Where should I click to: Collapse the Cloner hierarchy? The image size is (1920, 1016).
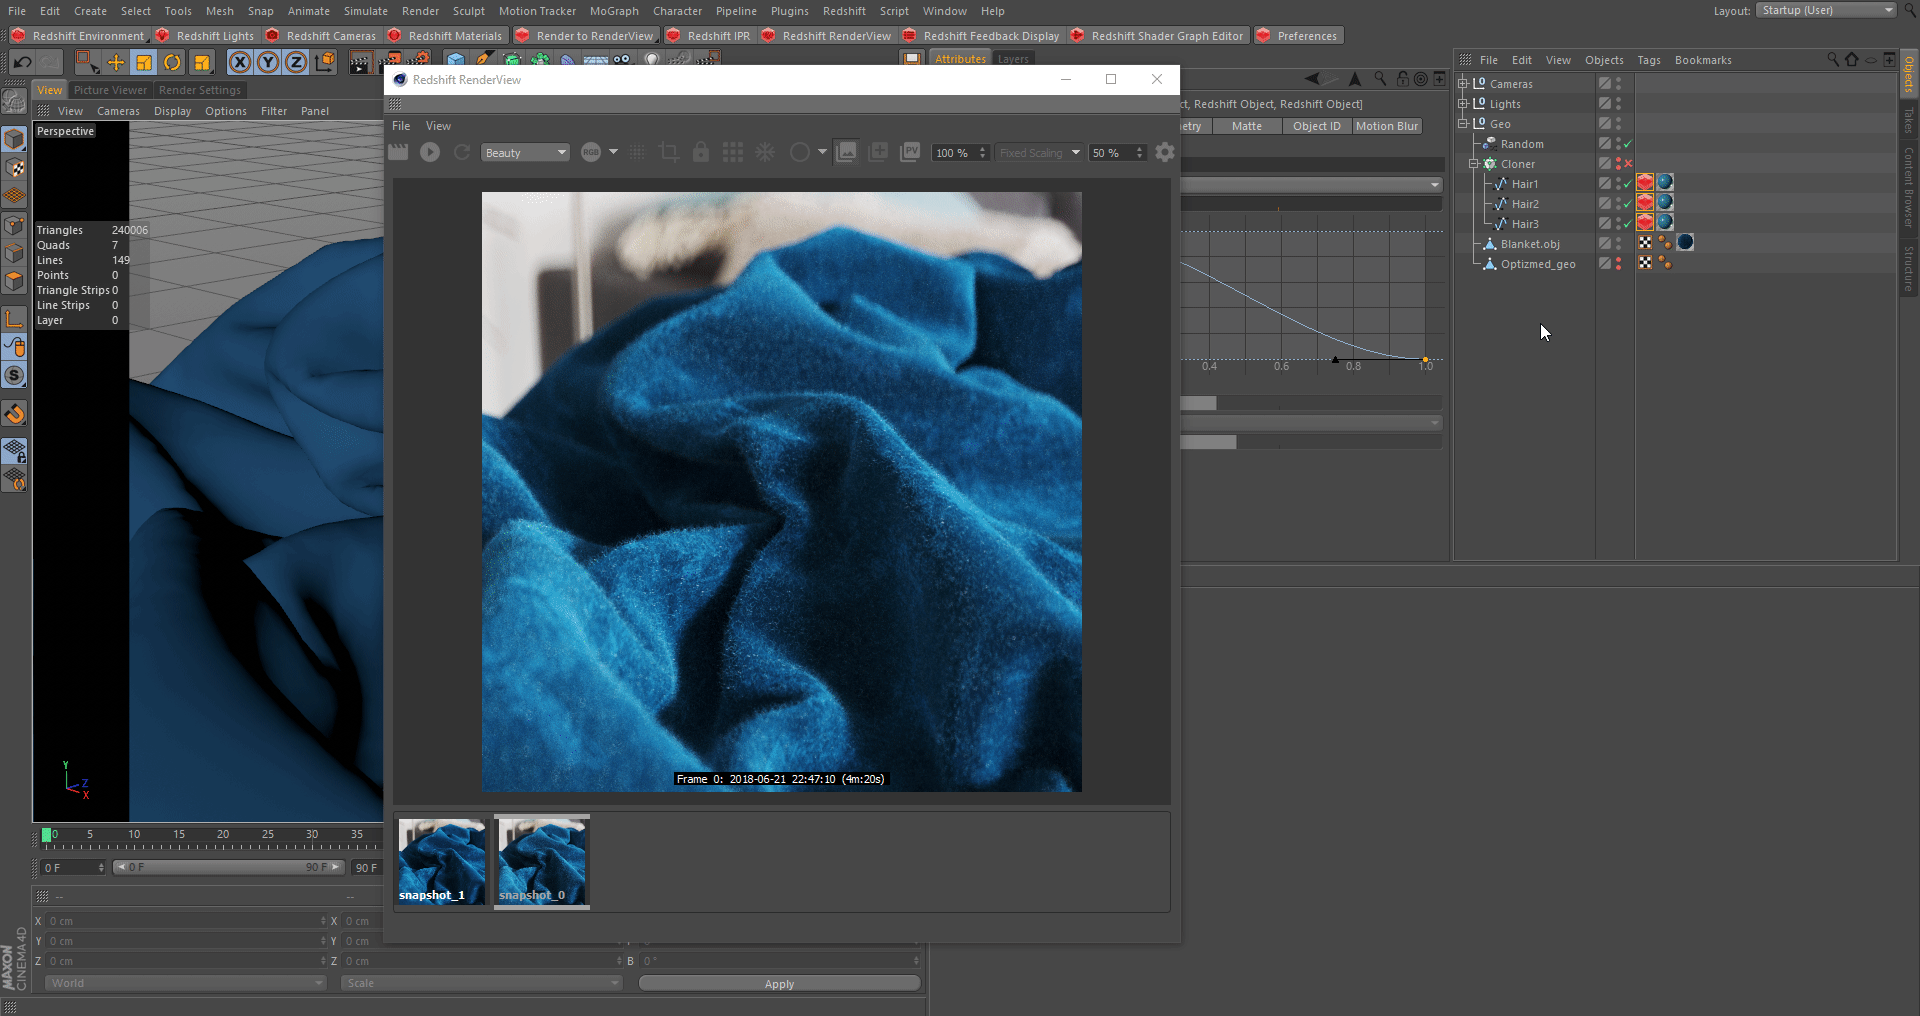(1474, 164)
